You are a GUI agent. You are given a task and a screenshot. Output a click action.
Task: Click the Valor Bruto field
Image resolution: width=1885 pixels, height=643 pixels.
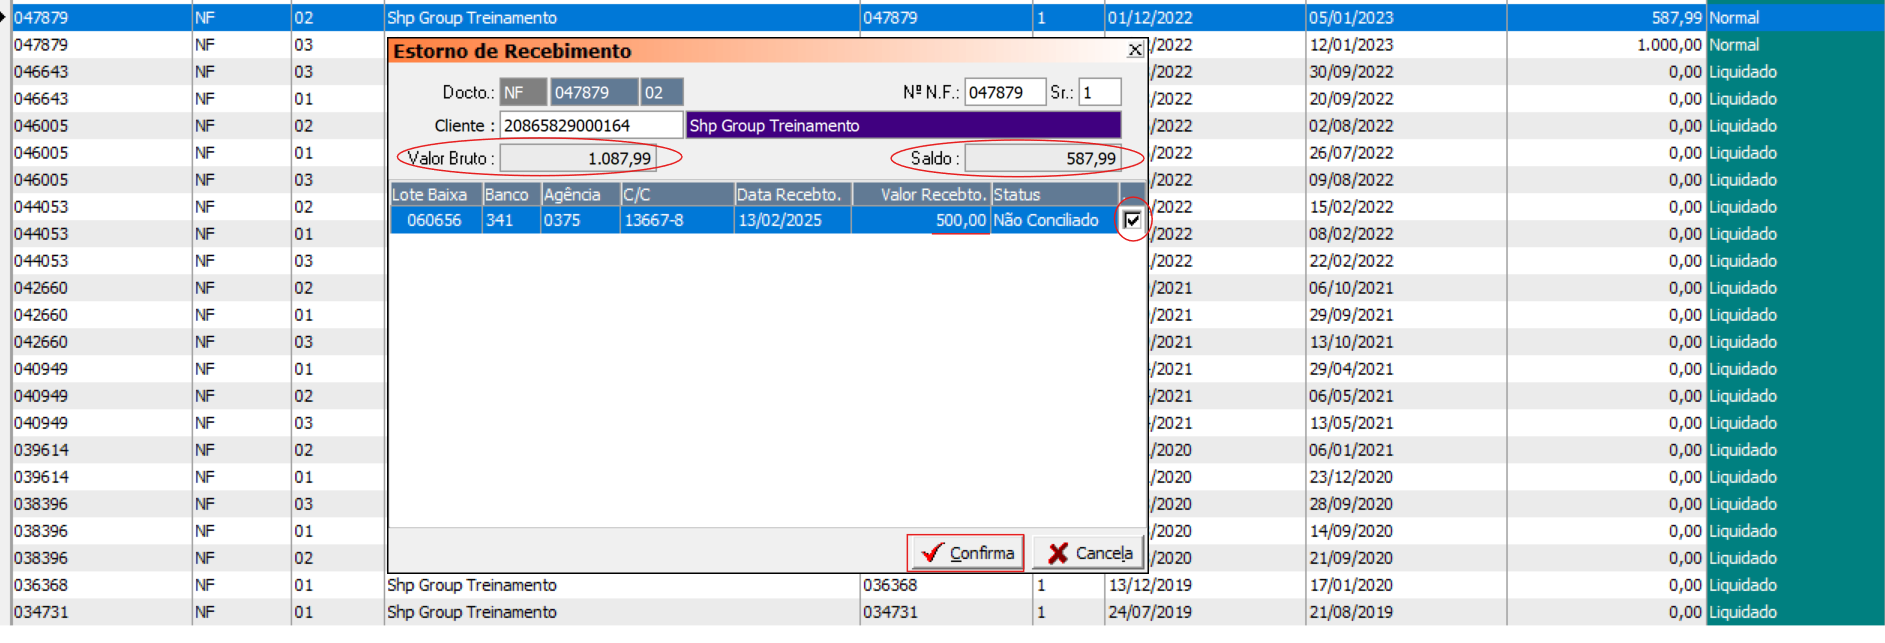pos(578,158)
